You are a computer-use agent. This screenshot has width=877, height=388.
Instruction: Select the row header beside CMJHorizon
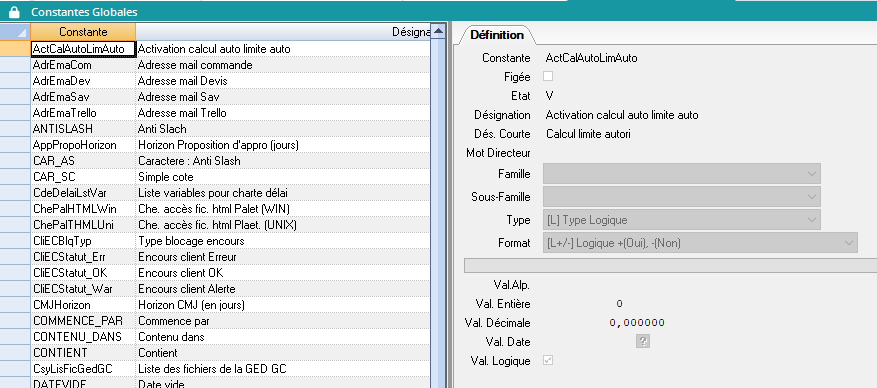[15, 305]
